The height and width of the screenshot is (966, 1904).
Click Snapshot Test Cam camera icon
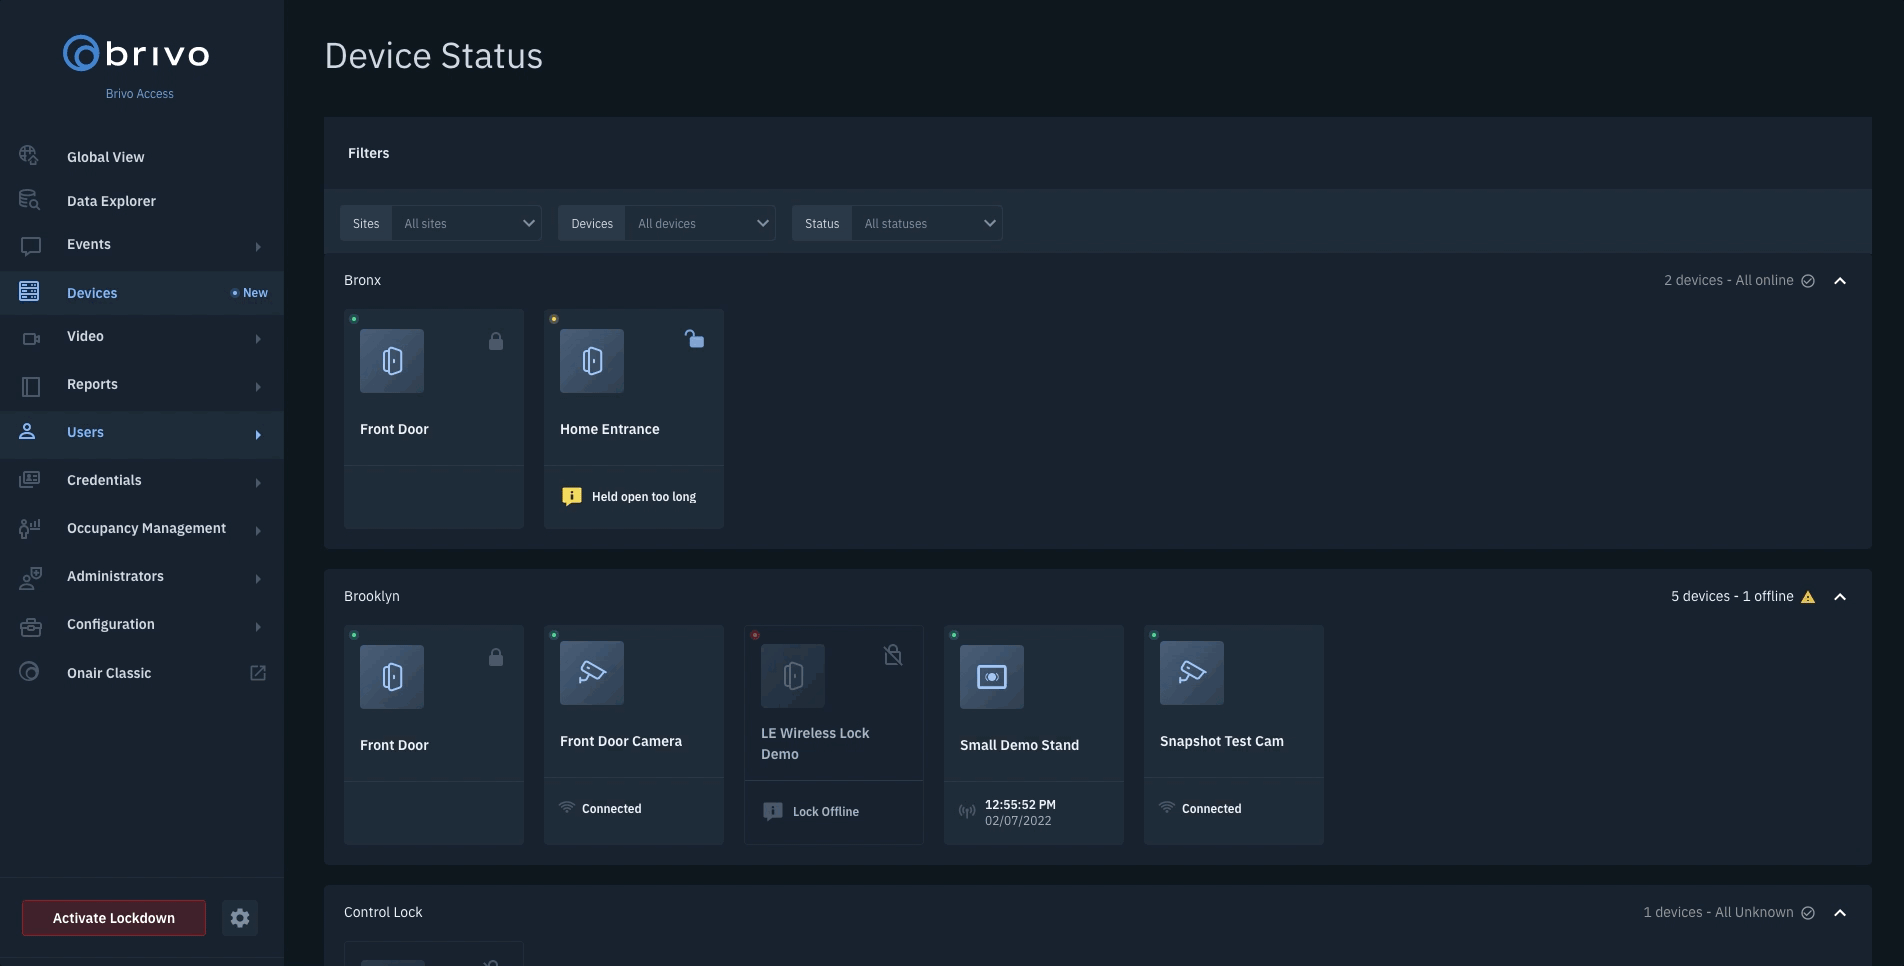pos(1192,673)
